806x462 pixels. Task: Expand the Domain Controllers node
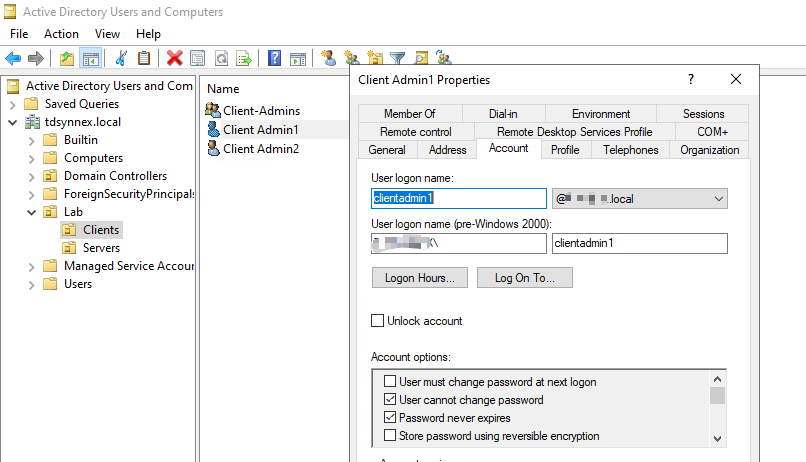click(x=31, y=177)
